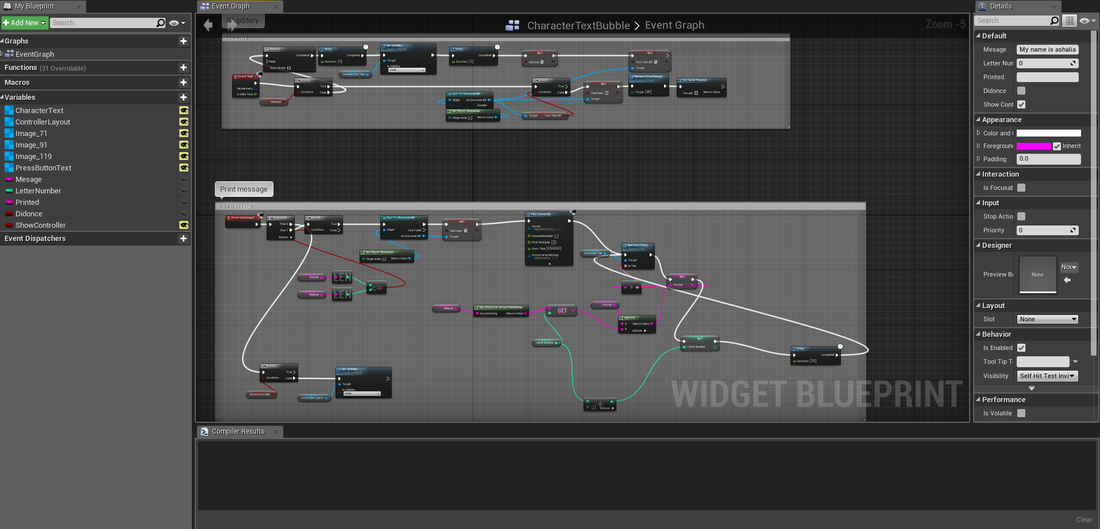Open the Visibility dropdown in Behavior
The image size is (1100, 529).
[1047, 376]
